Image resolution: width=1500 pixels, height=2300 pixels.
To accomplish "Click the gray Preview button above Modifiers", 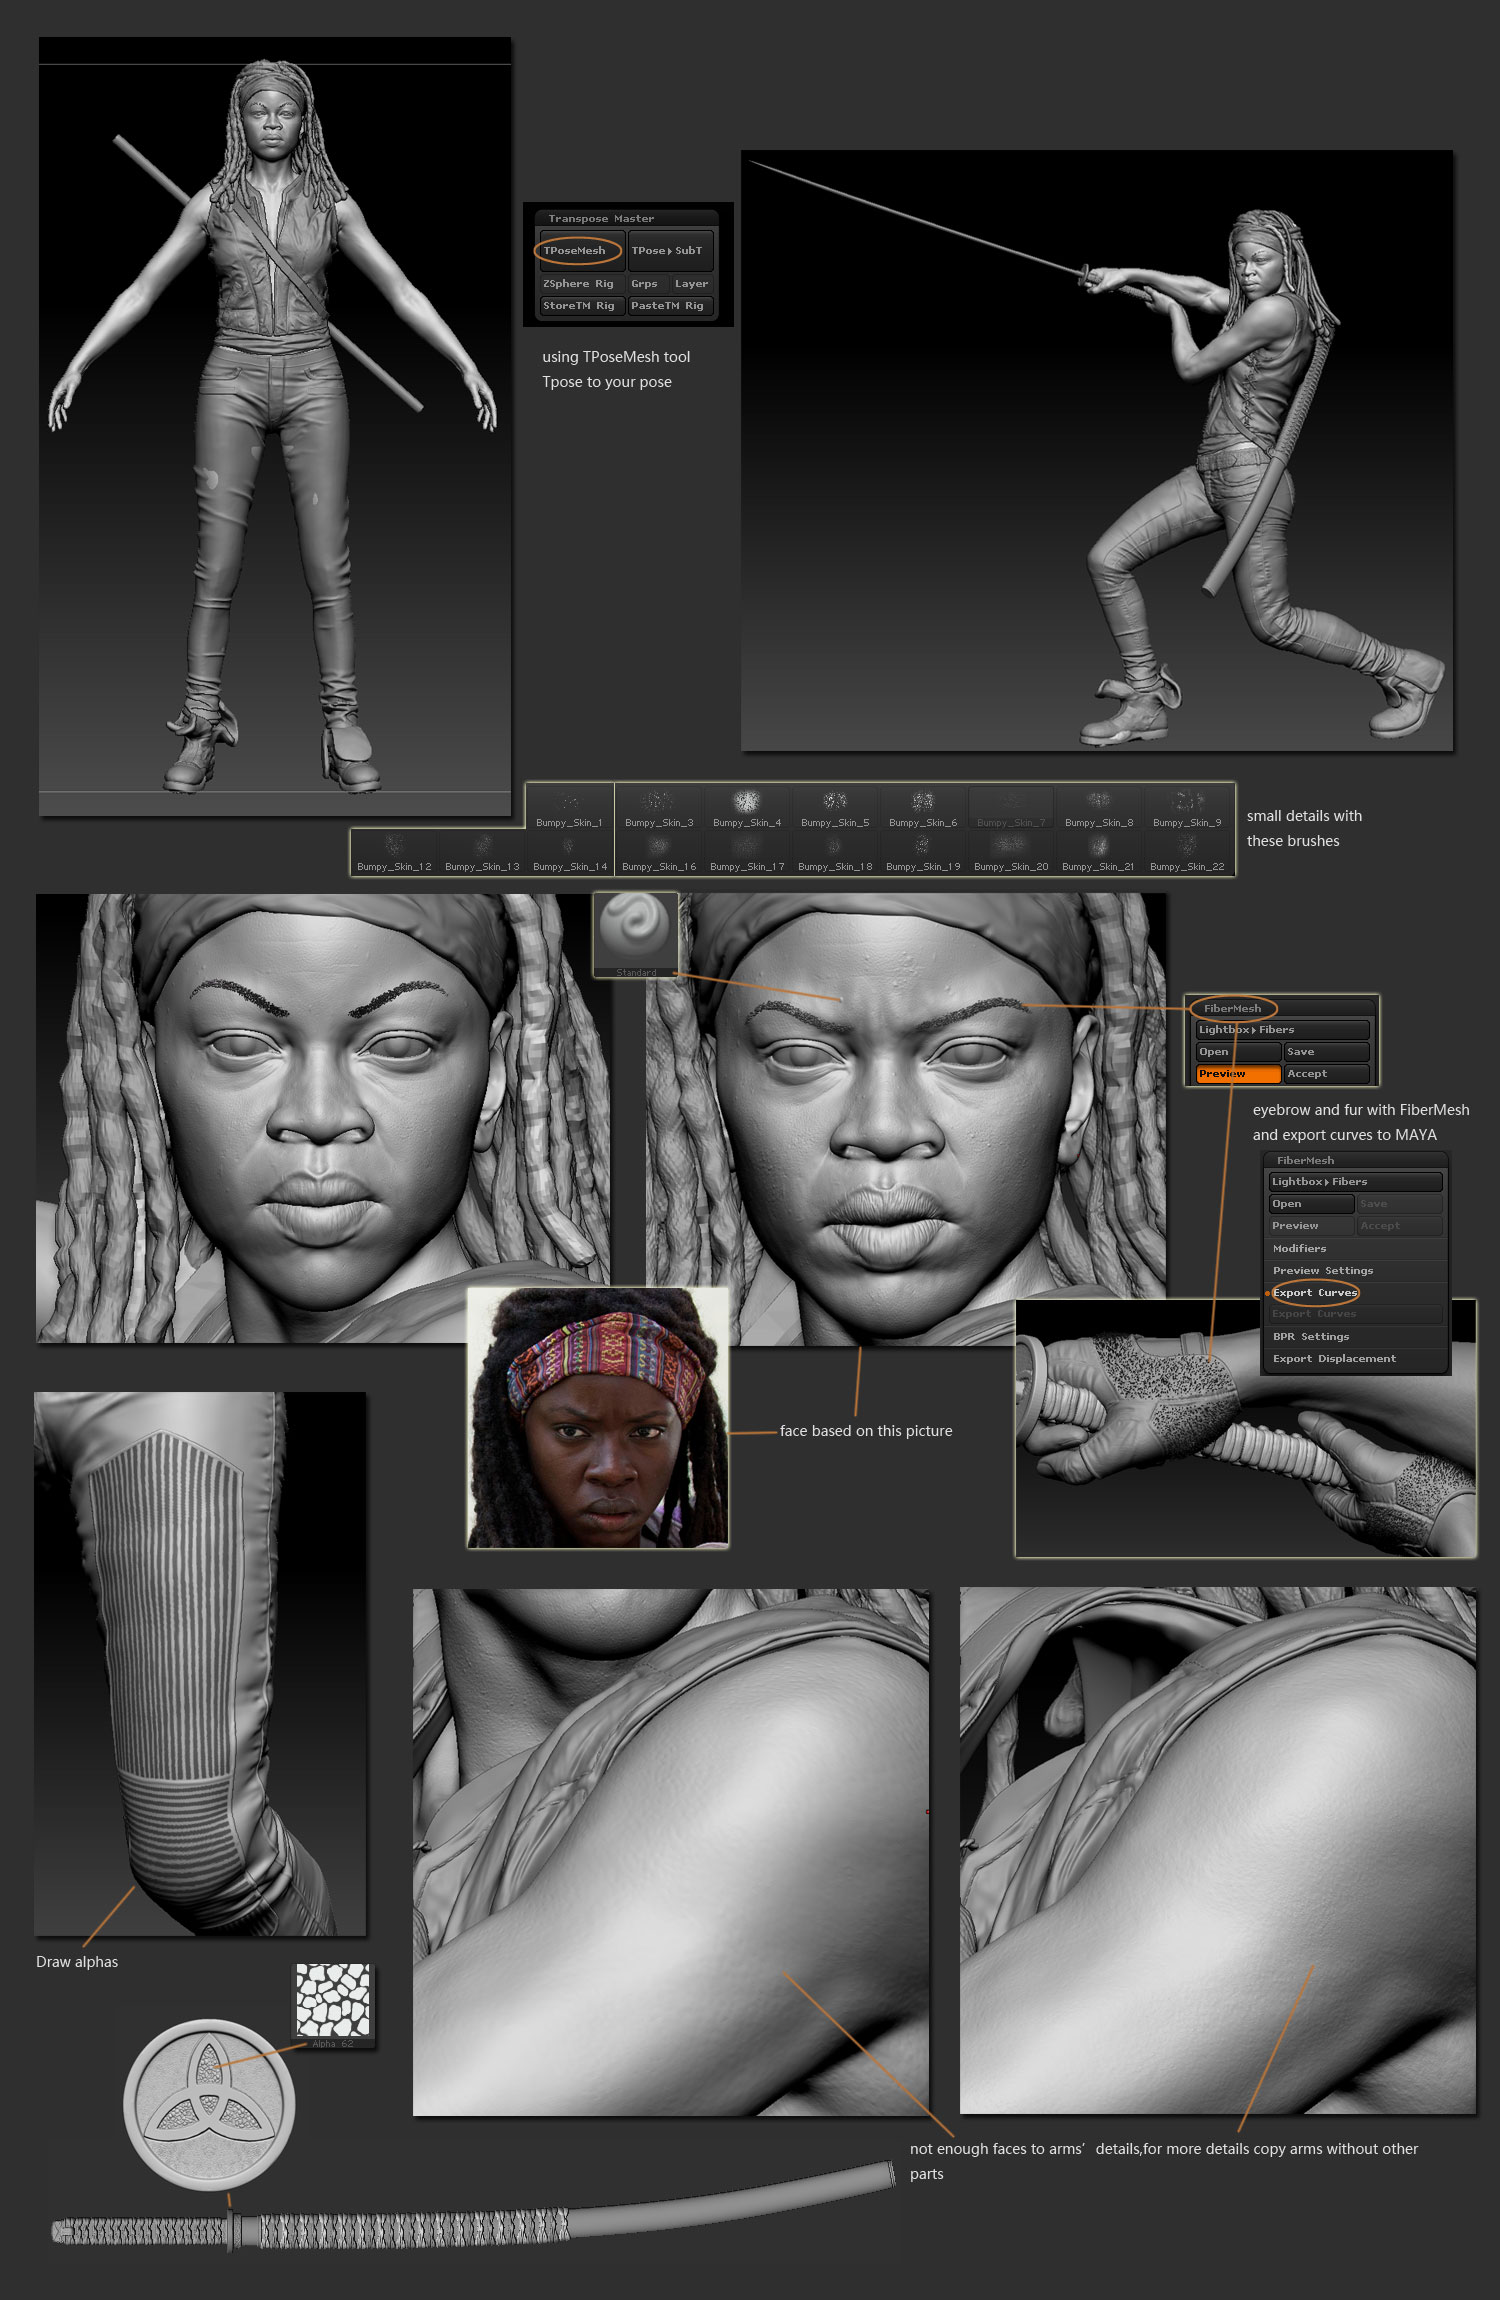I will [1311, 1226].
